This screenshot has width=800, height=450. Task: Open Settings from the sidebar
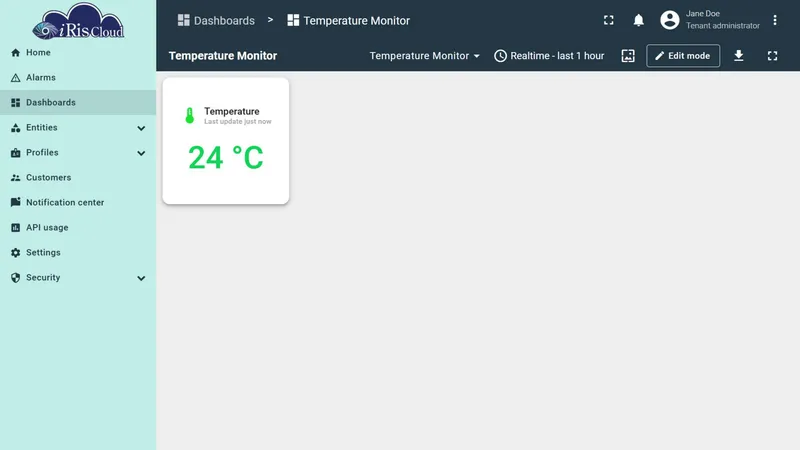78,253
